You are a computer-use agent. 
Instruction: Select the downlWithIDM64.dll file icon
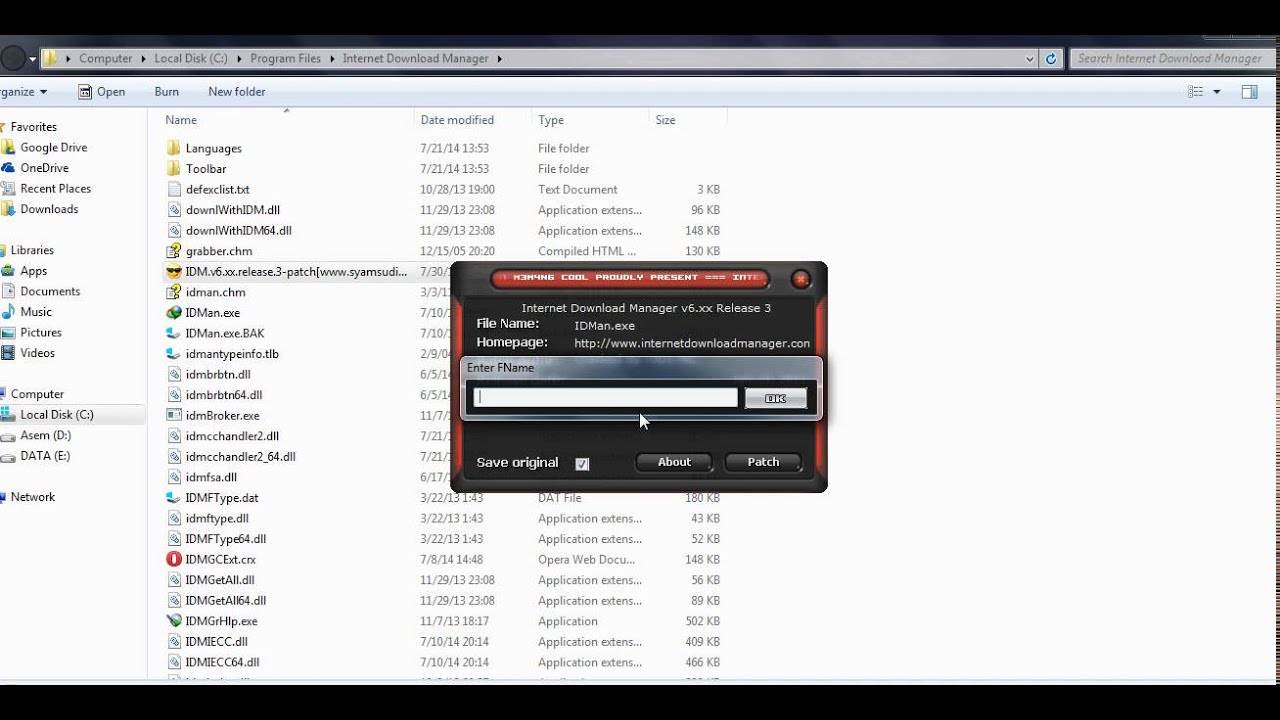tap(174, 230)
